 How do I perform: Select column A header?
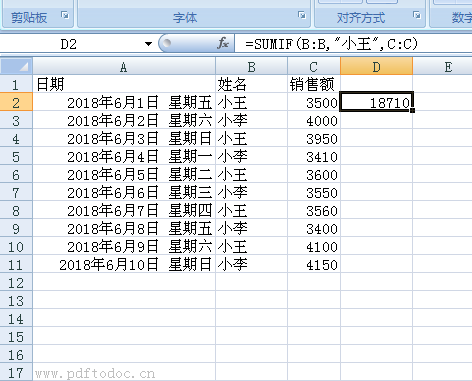pos(124,67)
